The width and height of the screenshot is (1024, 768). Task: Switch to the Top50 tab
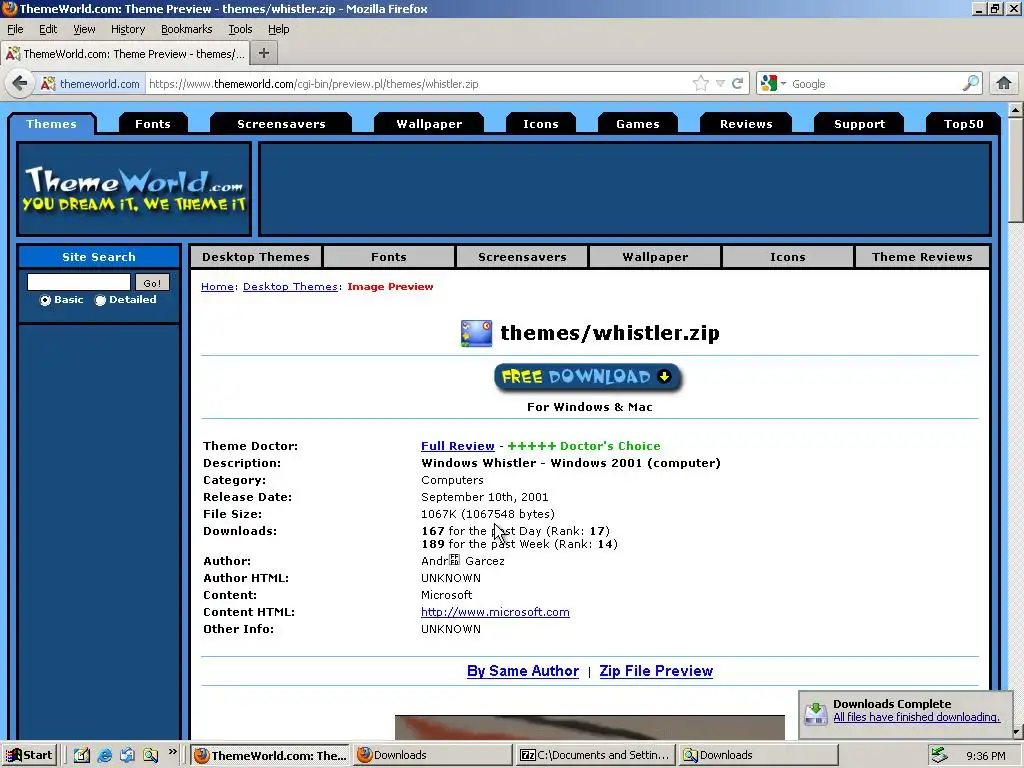pos(963,124)
